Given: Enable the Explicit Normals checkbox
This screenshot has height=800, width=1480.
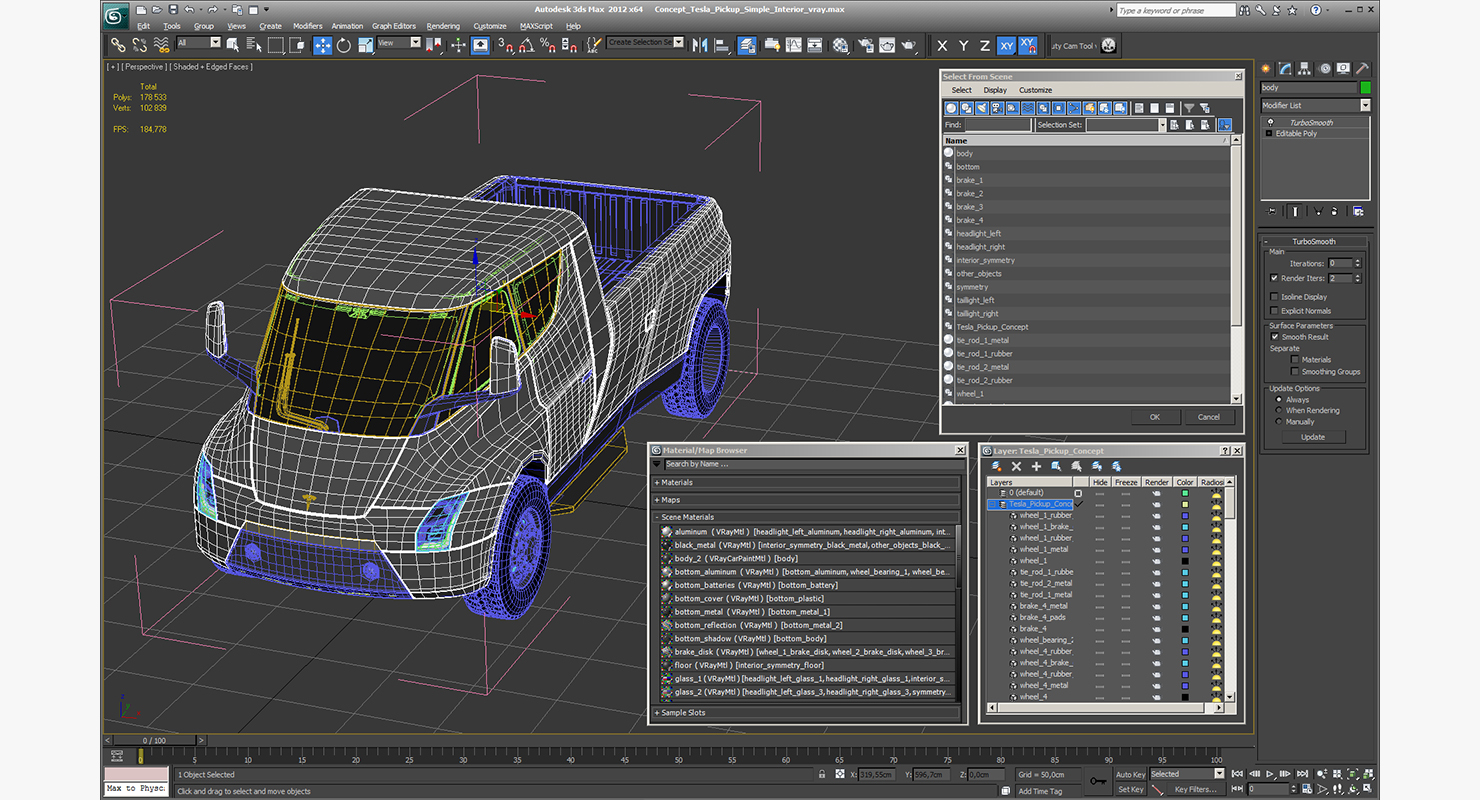Looking at the screenshot, I should coord(1274,311).
